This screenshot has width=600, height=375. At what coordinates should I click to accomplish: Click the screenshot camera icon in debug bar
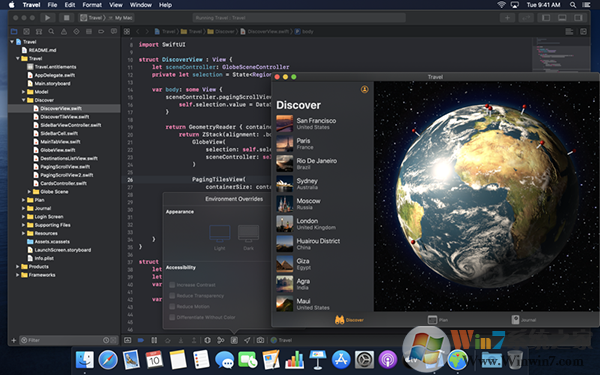pyautogui.click(x=260, y=340)
